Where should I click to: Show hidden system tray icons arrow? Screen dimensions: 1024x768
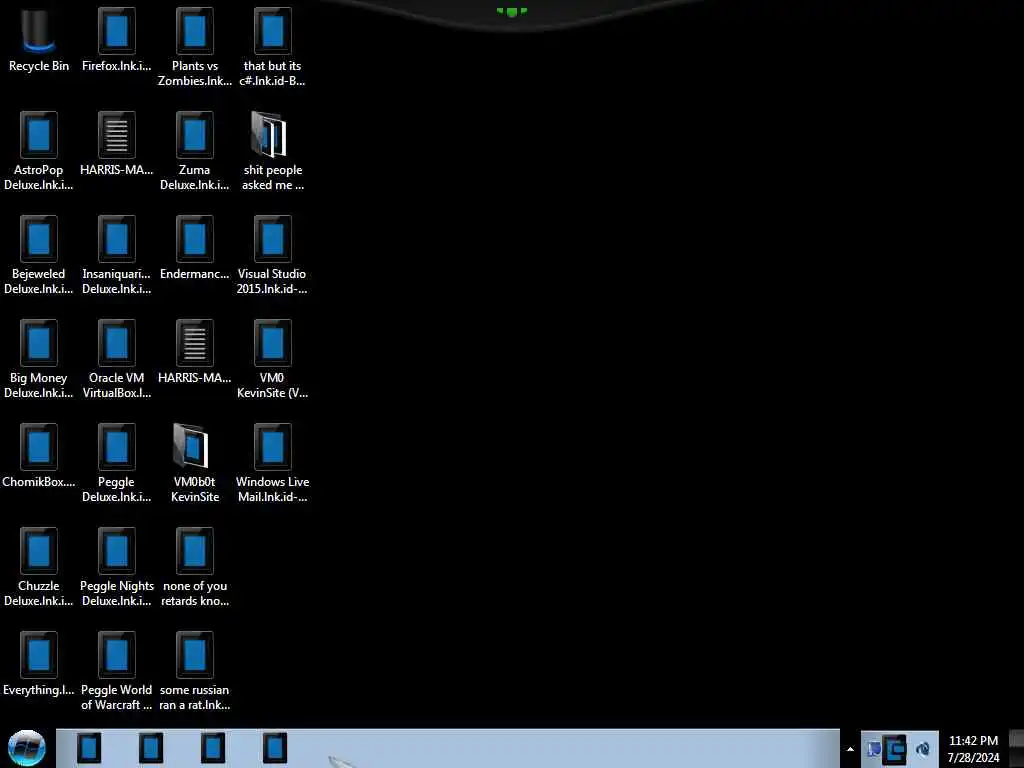(850, 749)
